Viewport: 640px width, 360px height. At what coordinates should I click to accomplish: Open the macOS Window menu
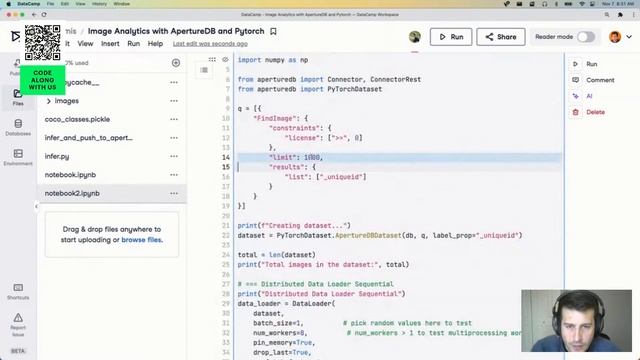[x=122, y=4]
